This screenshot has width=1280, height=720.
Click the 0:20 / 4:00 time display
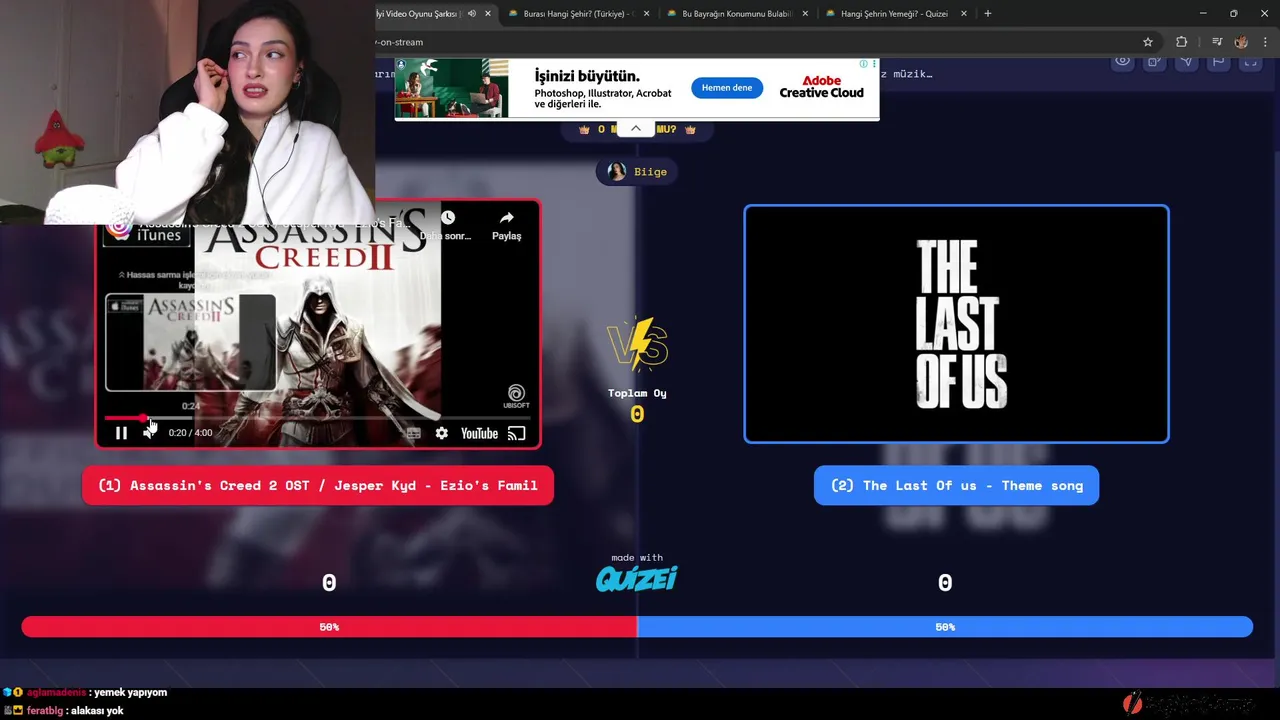[190, 433]
